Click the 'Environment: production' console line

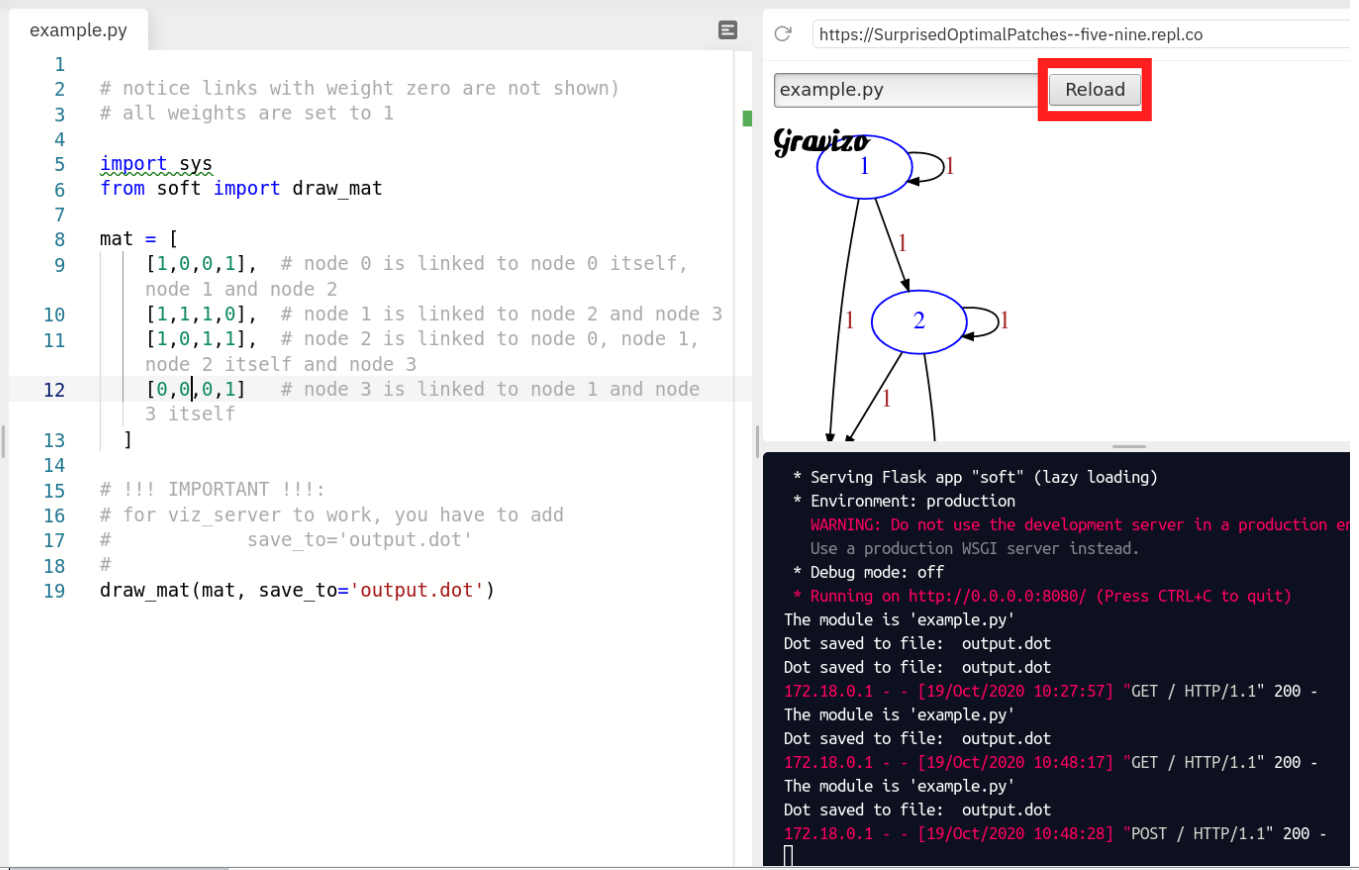[x=903, y=501]
